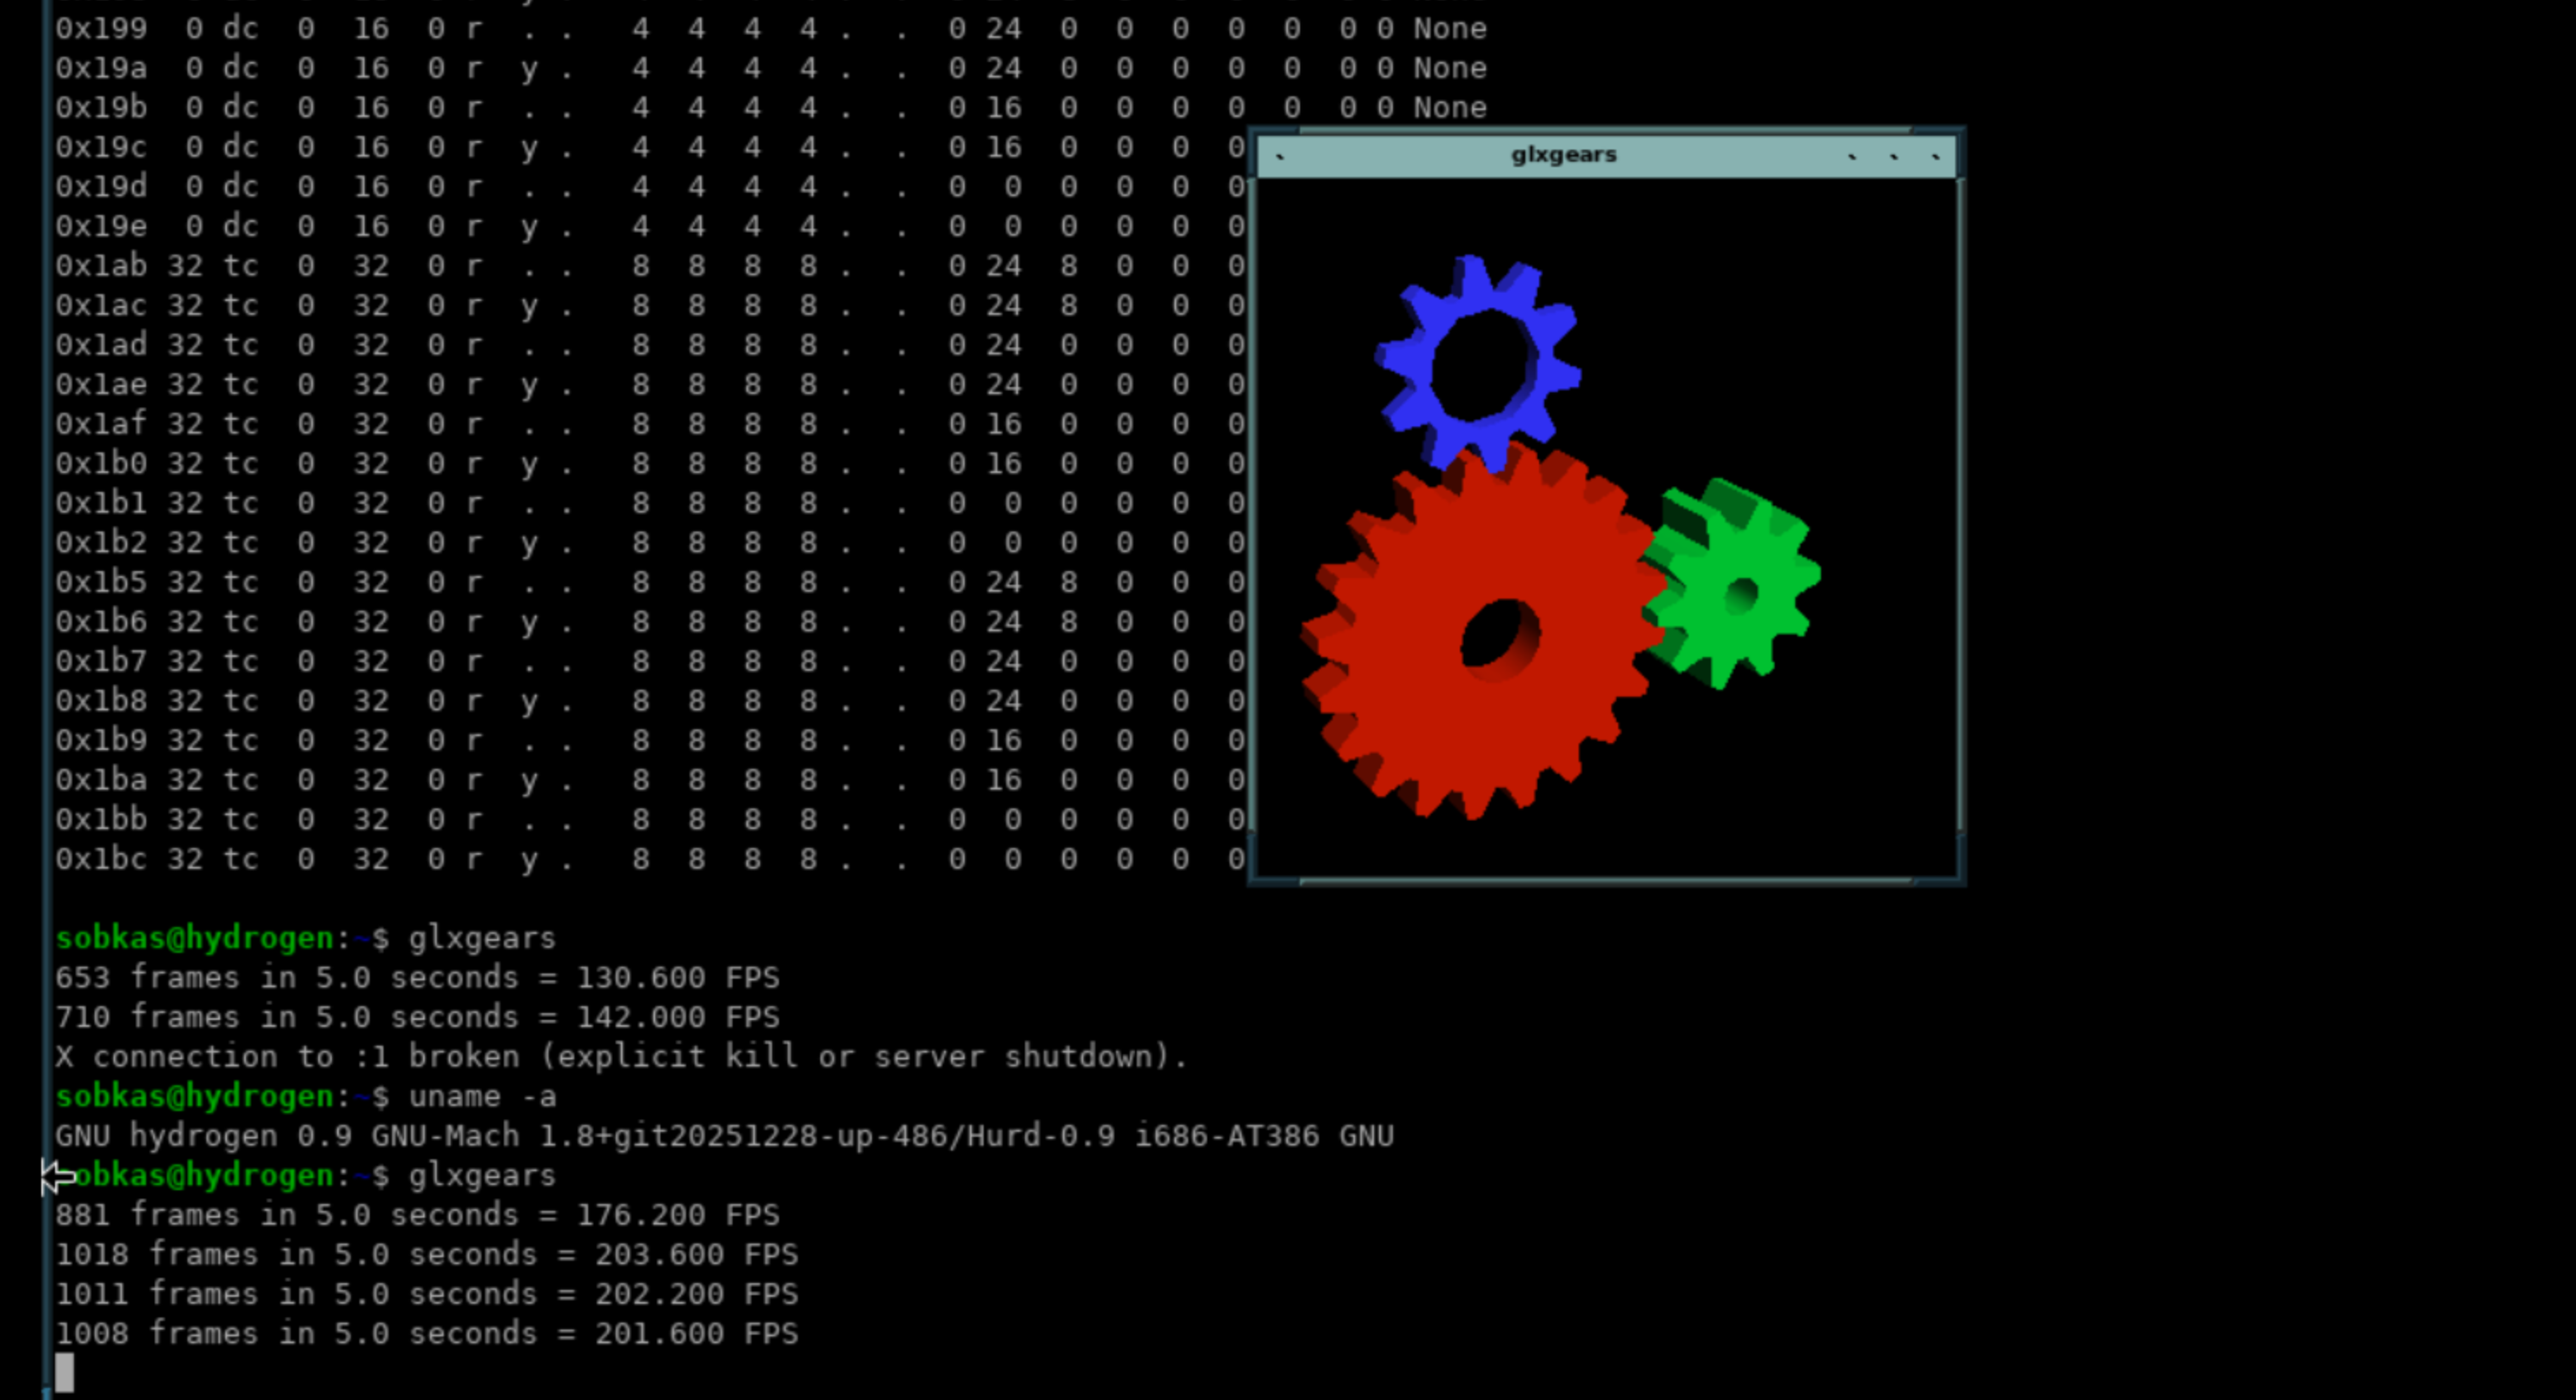Screen dimensions: 2576x1400
Task: Open the window menu button on glxgears title bar
Action: point(1280,156)
